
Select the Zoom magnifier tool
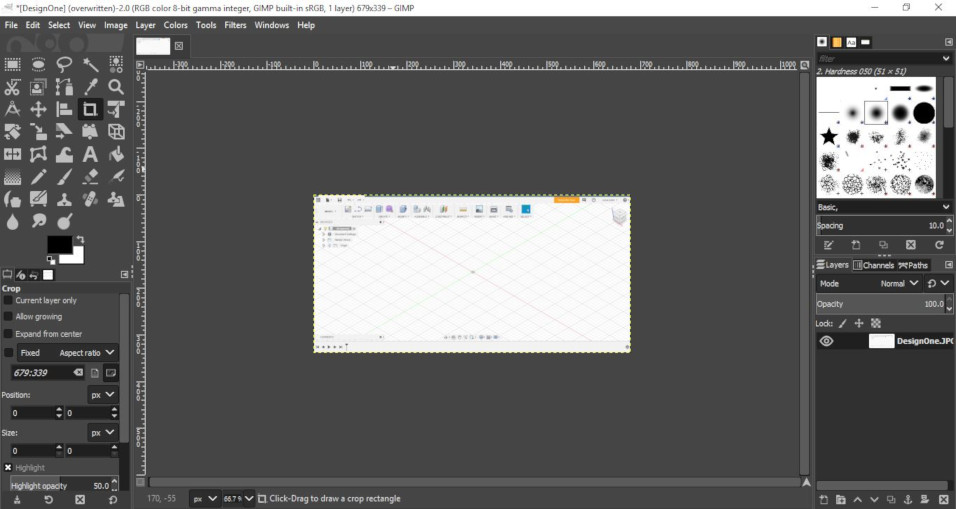pyautogui.click(x=116, y=87)
